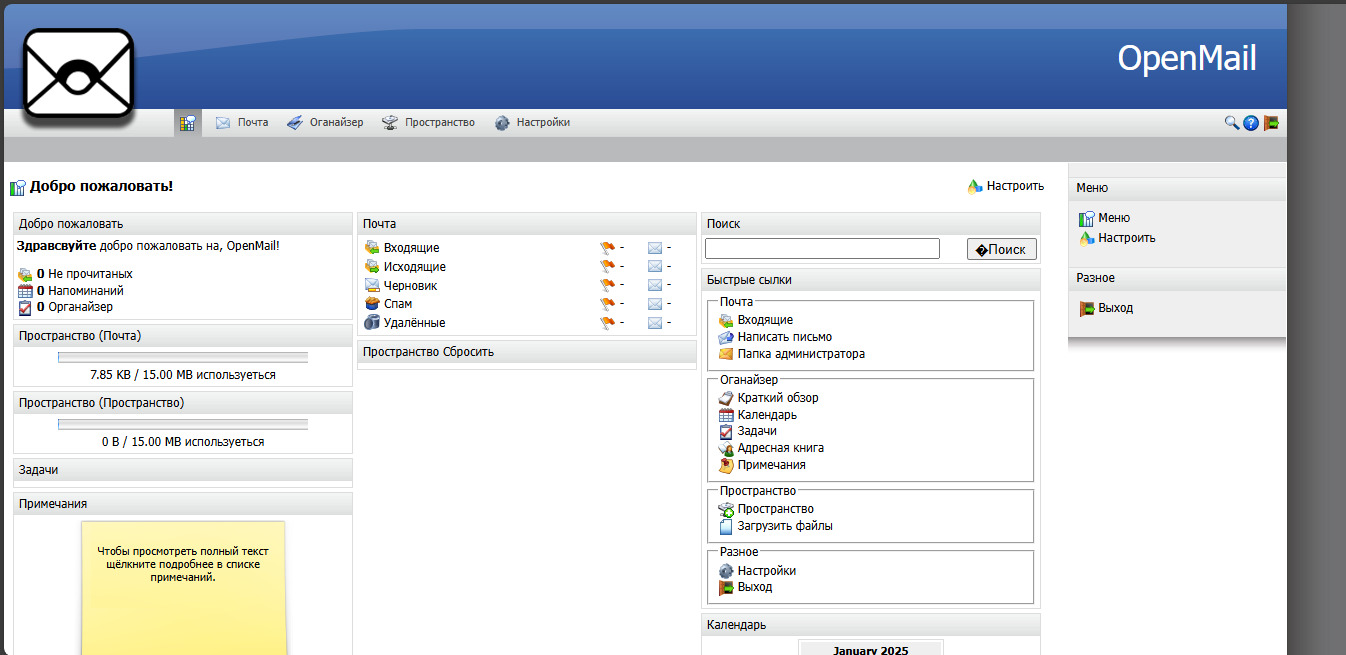Click the Краткий обзор icon in quick links
This screenshot has width=1346, height=655.
click(x=726, y=398)
